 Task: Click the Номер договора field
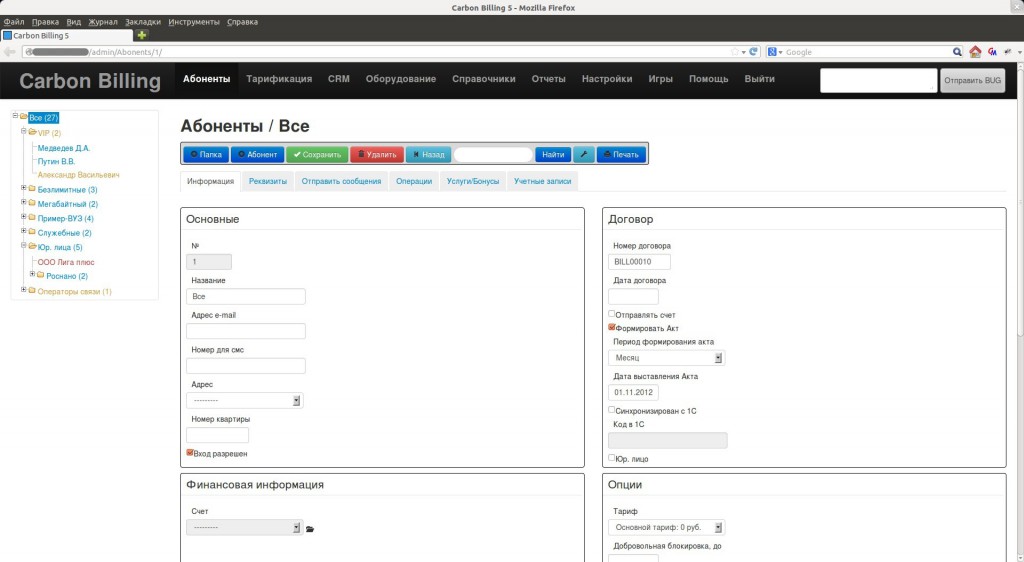[639, 262]
